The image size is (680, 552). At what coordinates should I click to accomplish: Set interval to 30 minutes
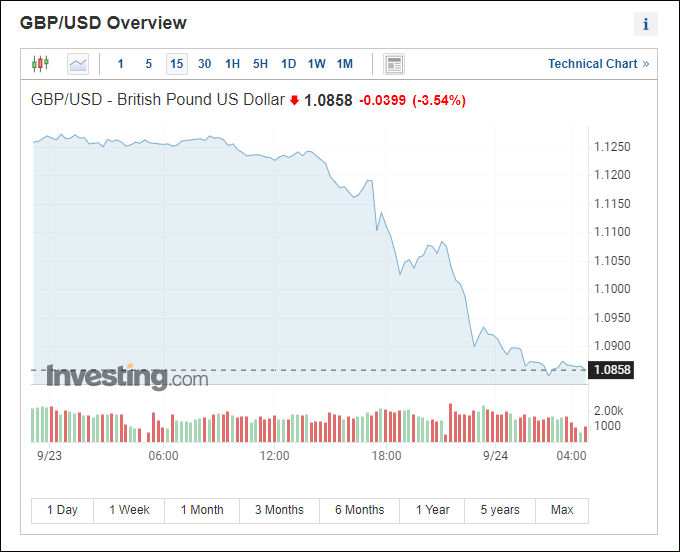[205, 64]
